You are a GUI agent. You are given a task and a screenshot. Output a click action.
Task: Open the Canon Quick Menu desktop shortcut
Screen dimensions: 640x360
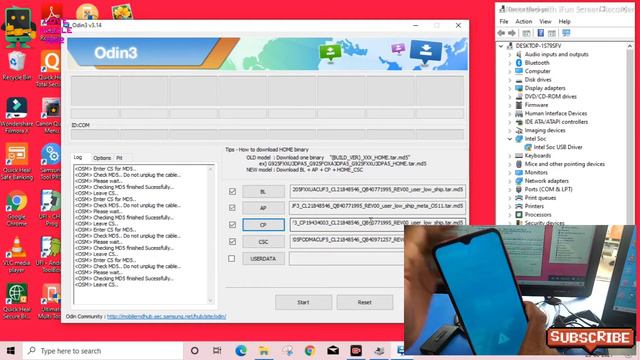[x=51, y=116]
